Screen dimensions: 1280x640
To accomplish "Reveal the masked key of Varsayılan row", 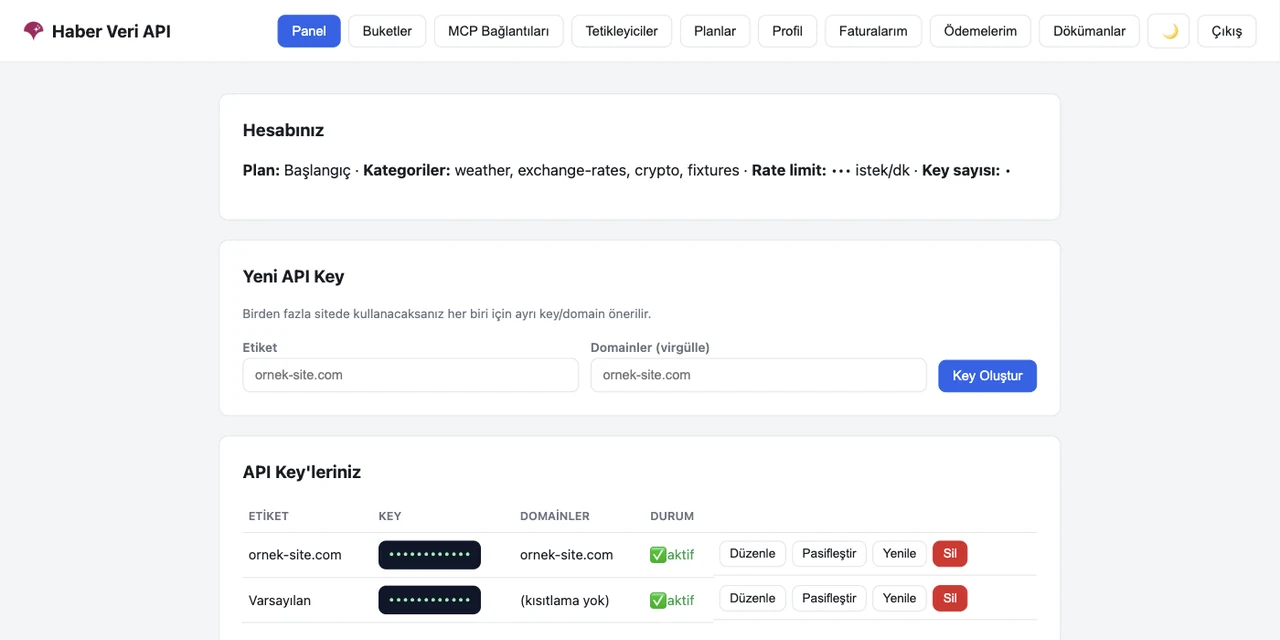I will tap(430, 600).
